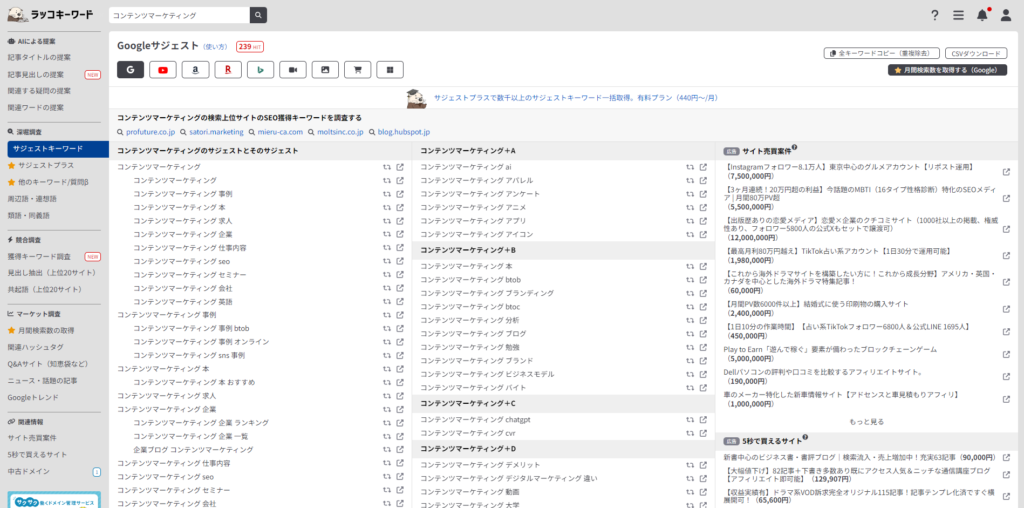Switch to Rakuten suggest source
1024x508 pixels.
(228, 69)
